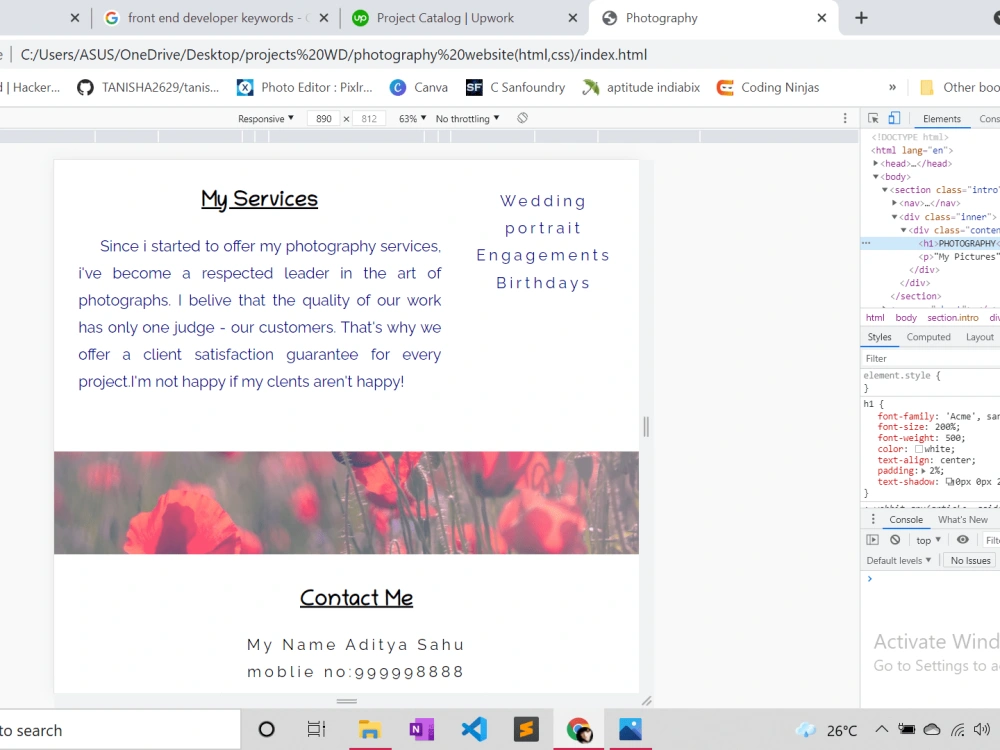
Task: Create a live expression with the eye icon
Action: click(963, 540)
